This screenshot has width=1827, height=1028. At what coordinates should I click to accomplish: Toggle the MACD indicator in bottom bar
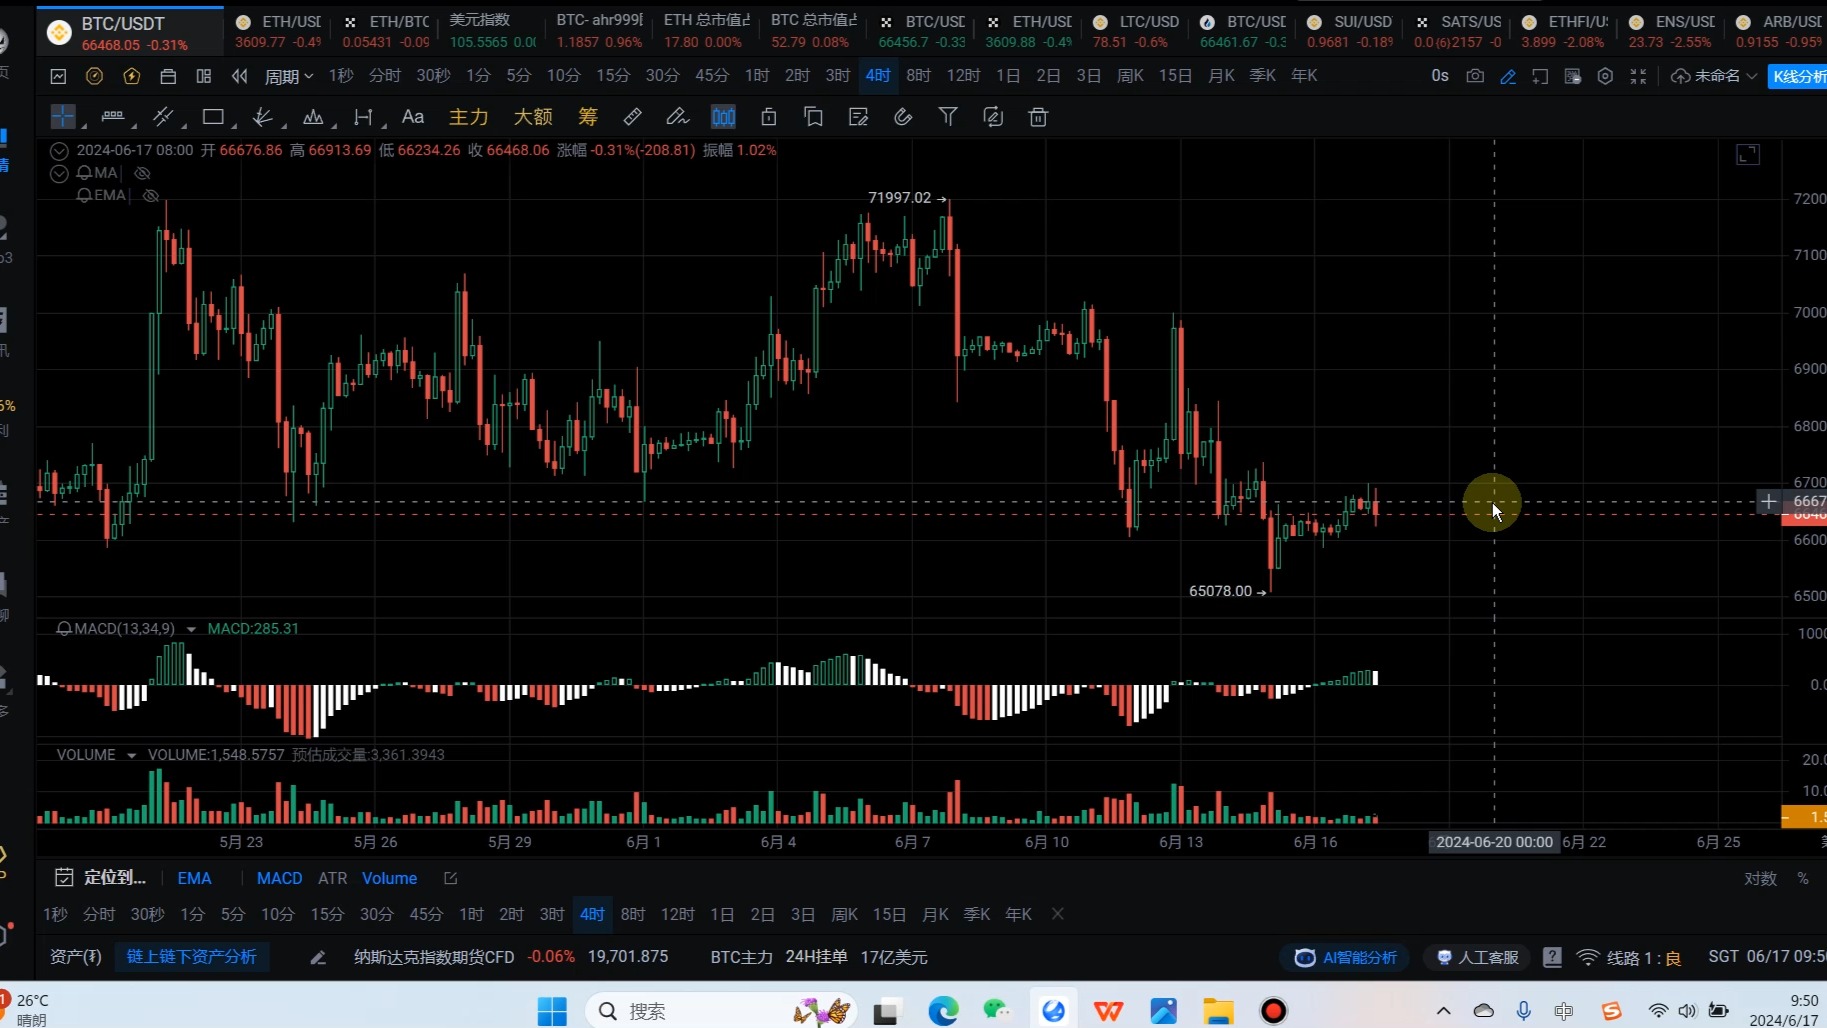point(279,878)
